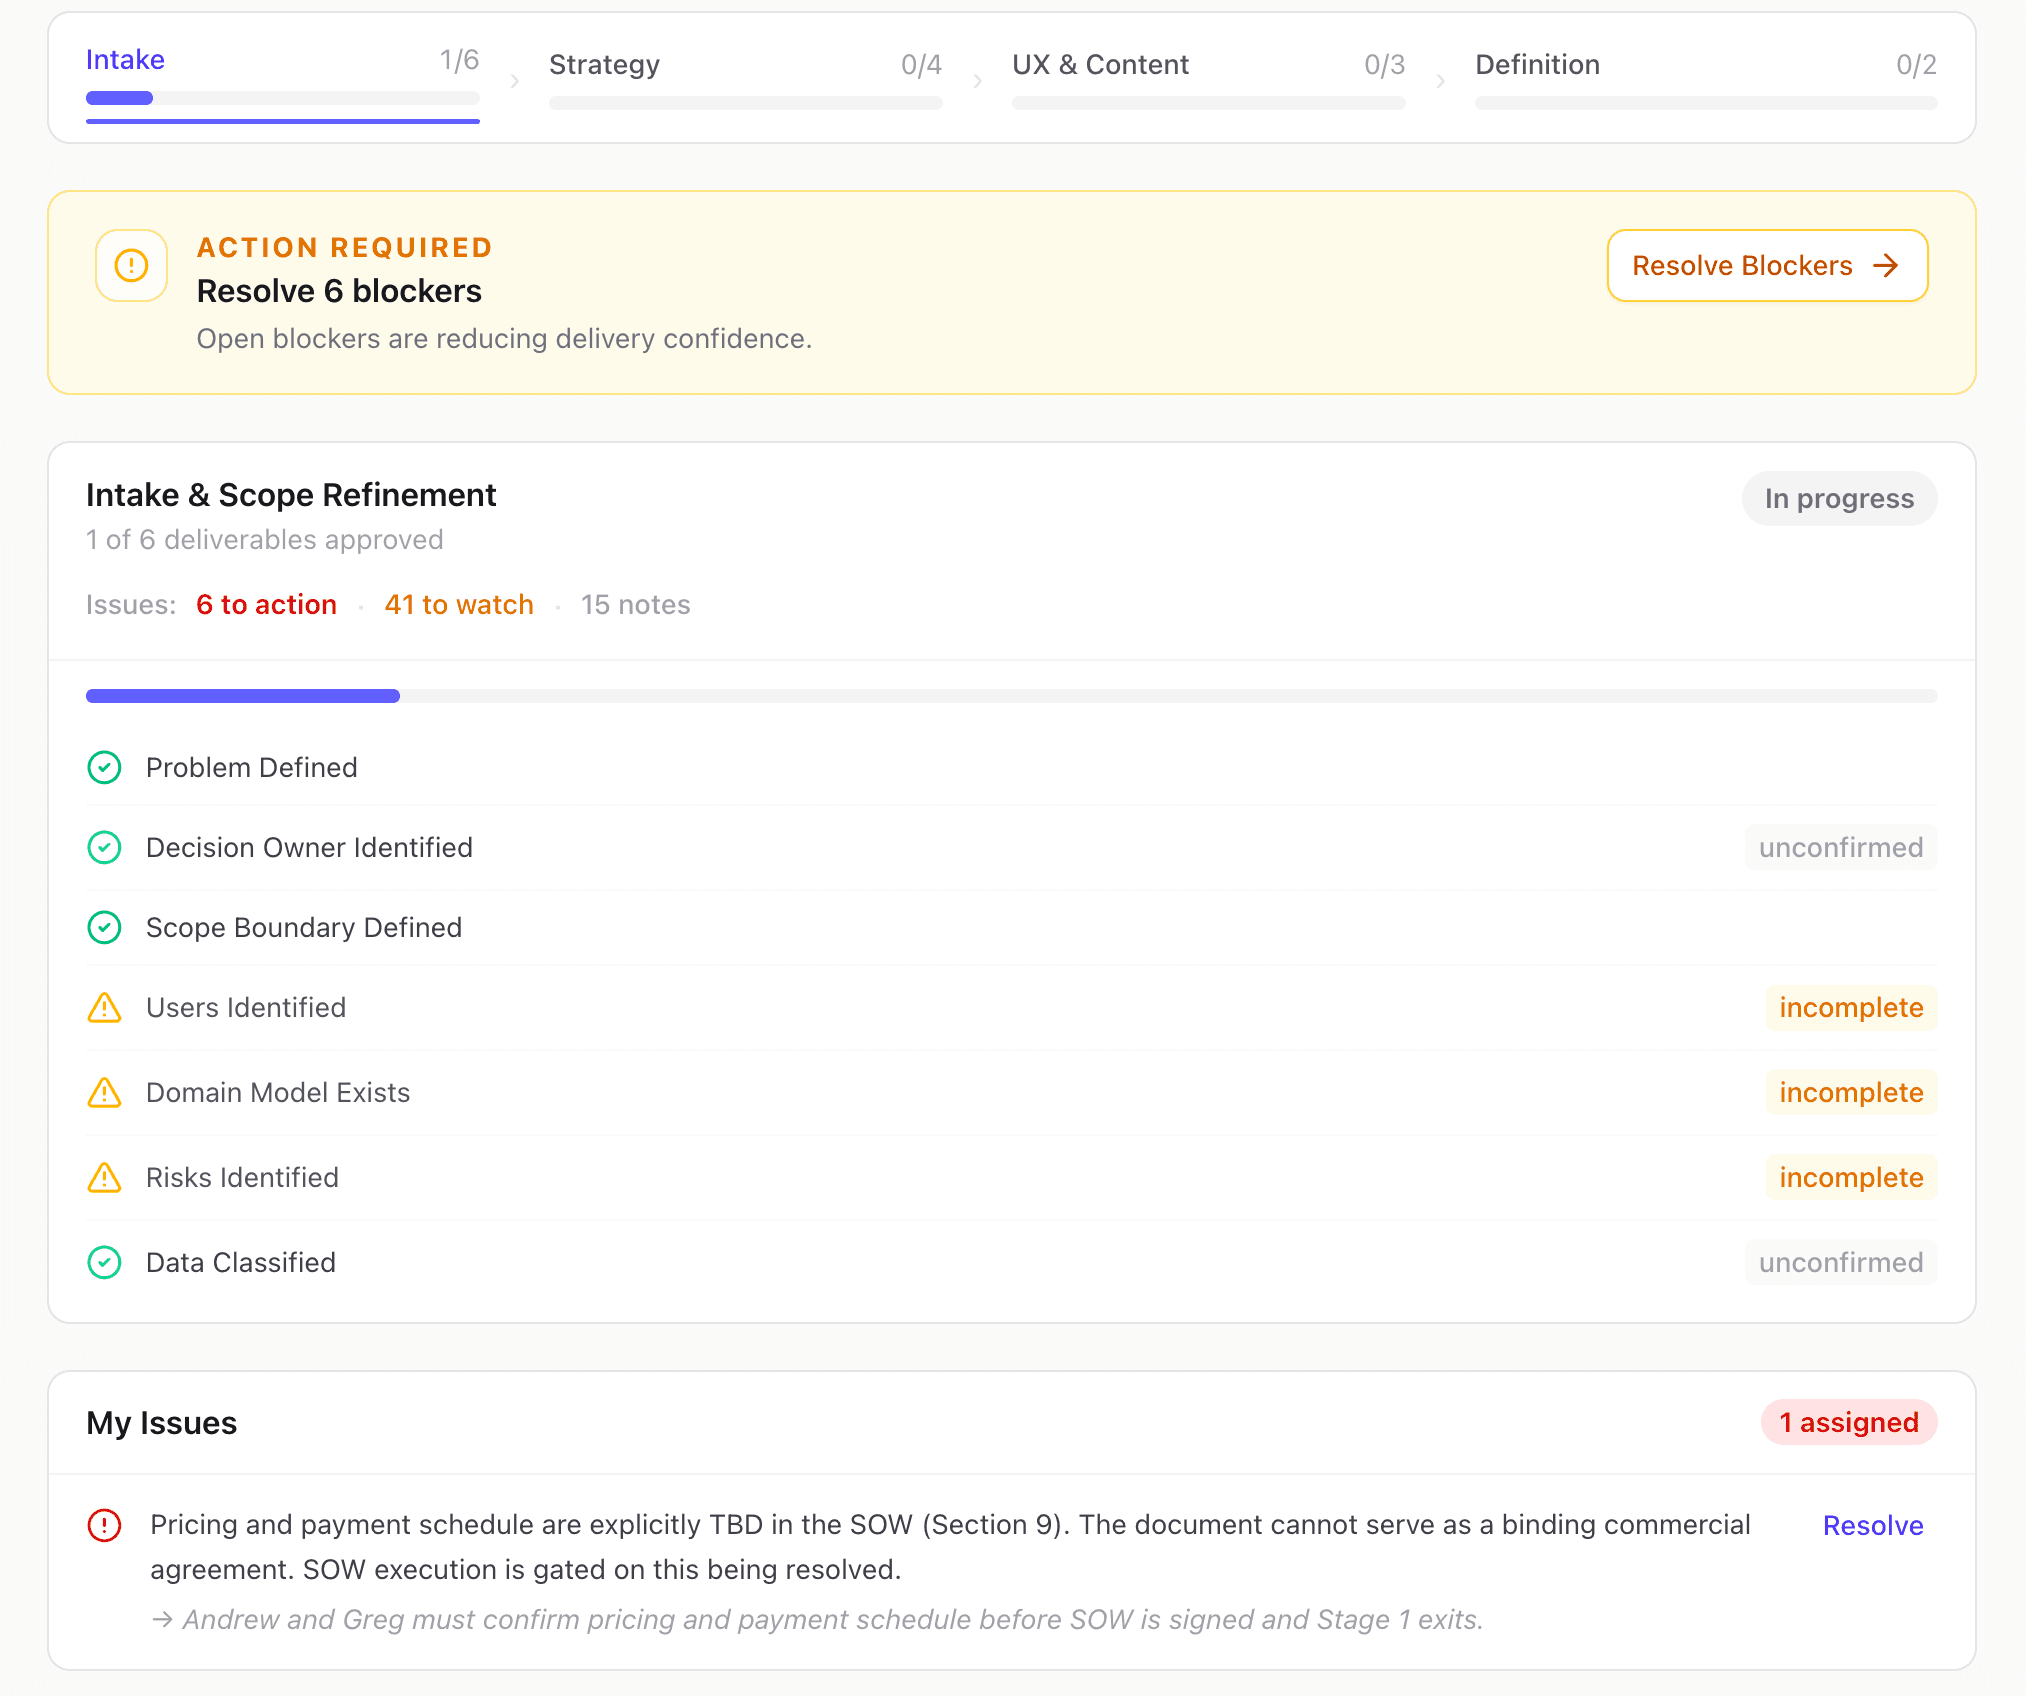The height and width of the screenshot is (1696, 2026).
Task: Click the Resolve link for pricing issue
Action: click(1872, 1526)
